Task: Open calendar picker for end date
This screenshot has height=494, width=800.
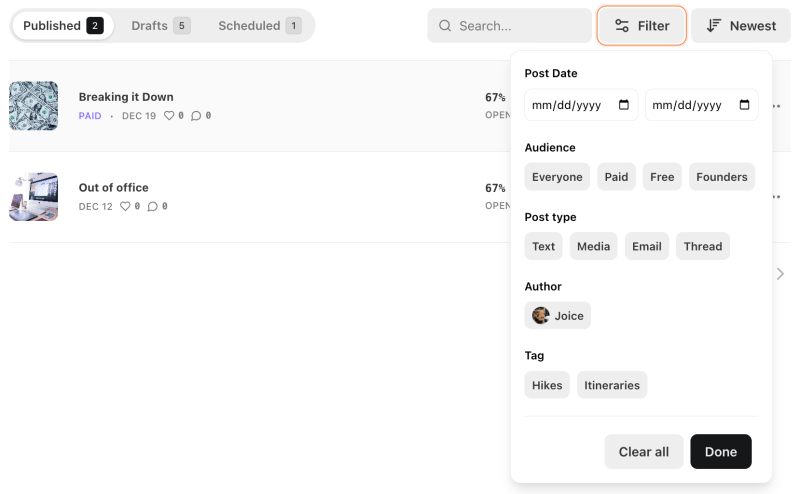Action: tap(744, 105)
